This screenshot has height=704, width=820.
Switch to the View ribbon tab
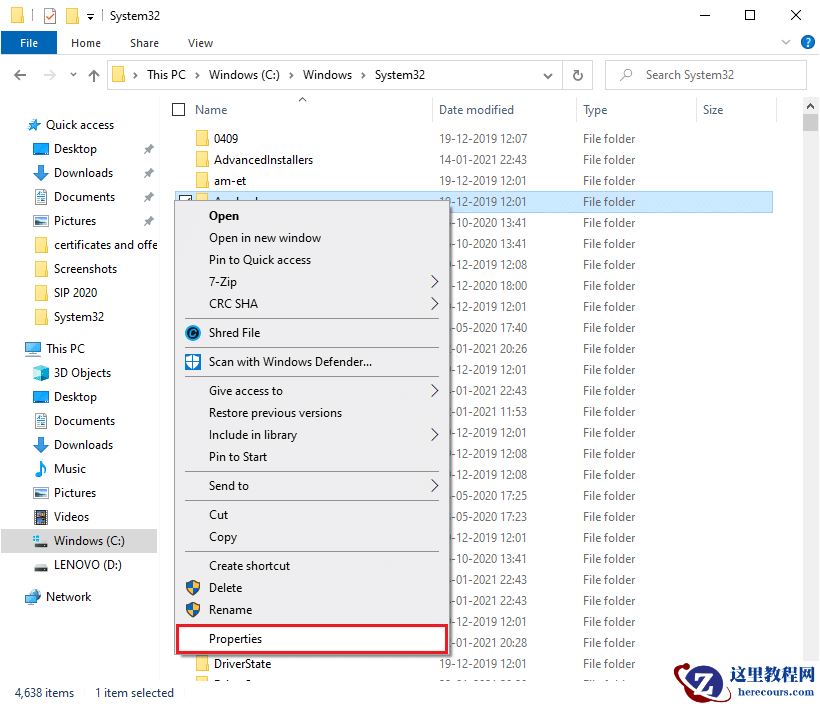(x=200, y=43)
